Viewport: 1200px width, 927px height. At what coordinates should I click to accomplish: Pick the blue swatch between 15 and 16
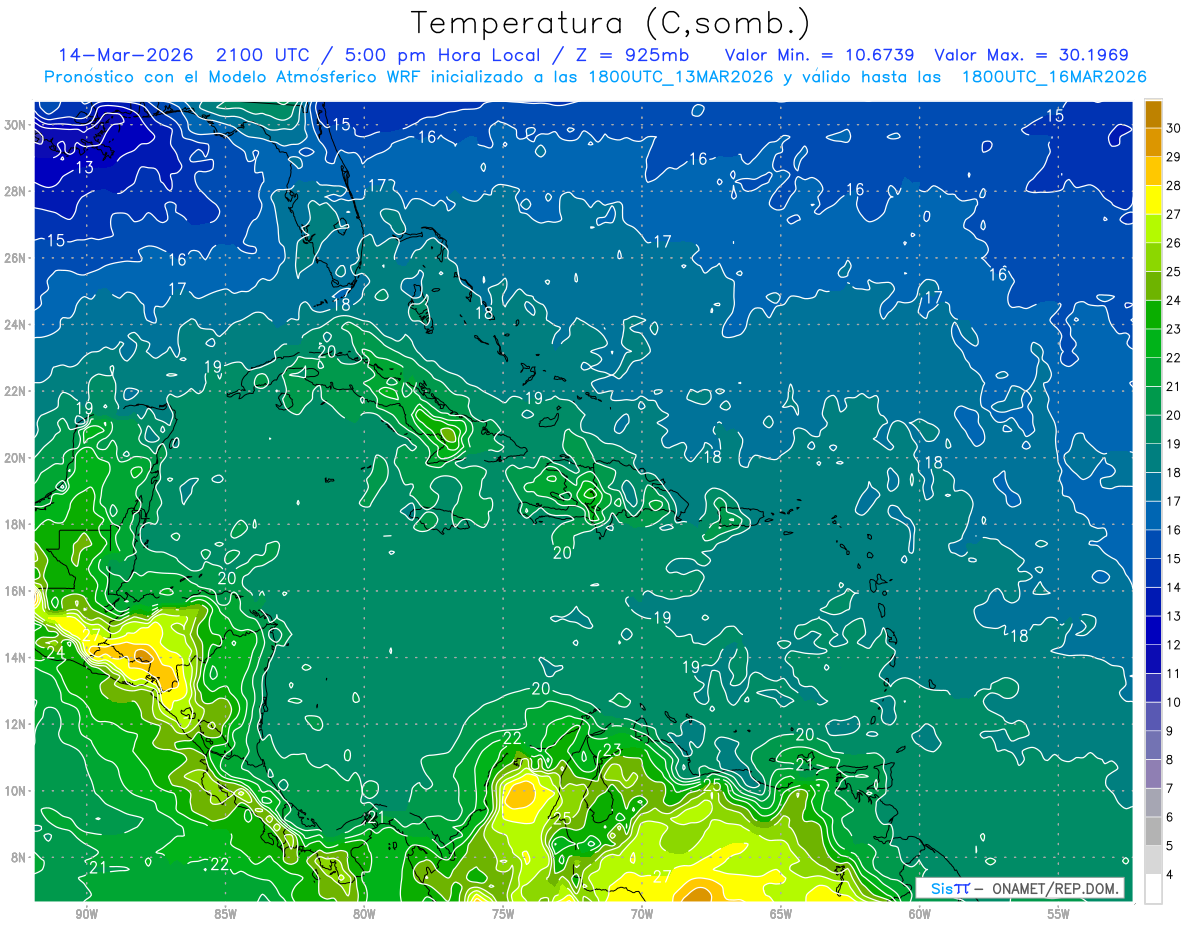(x=1153, y=545)
